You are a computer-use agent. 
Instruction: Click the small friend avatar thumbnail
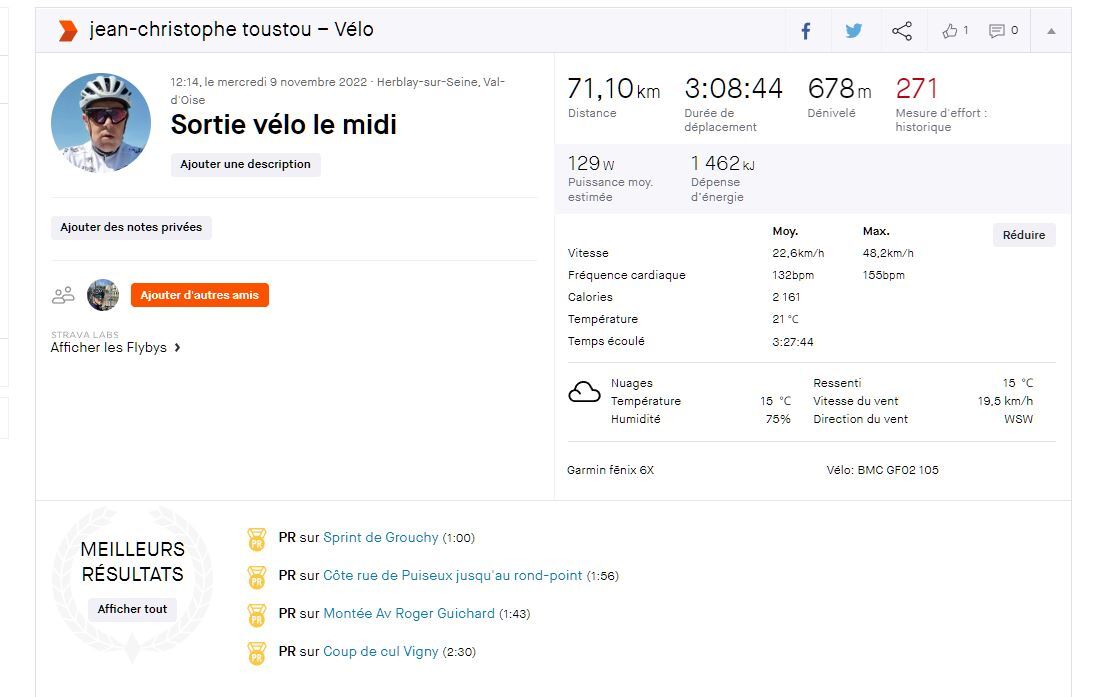103,295
